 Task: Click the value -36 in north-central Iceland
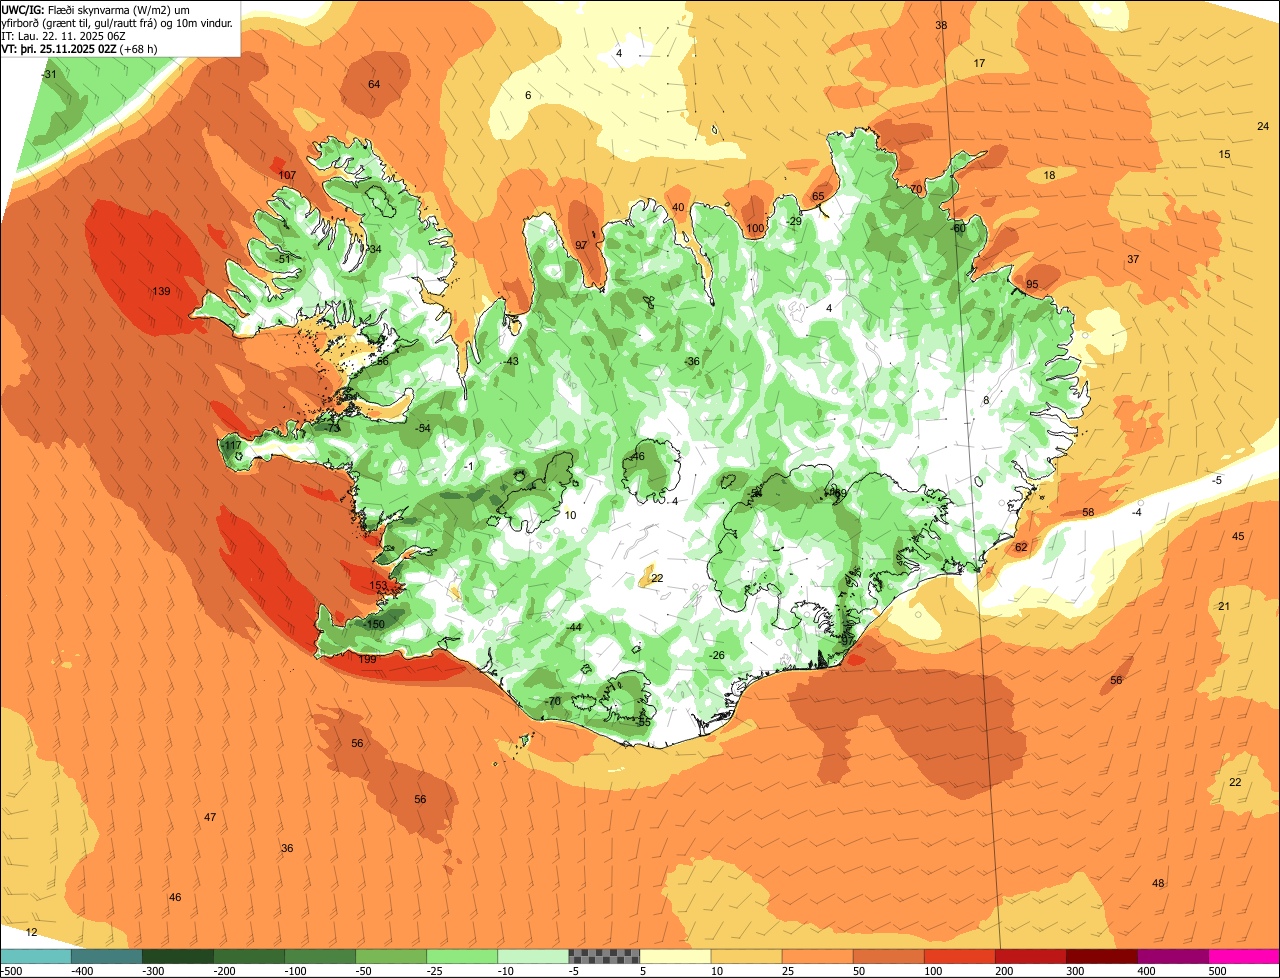(x=691, y=362)
